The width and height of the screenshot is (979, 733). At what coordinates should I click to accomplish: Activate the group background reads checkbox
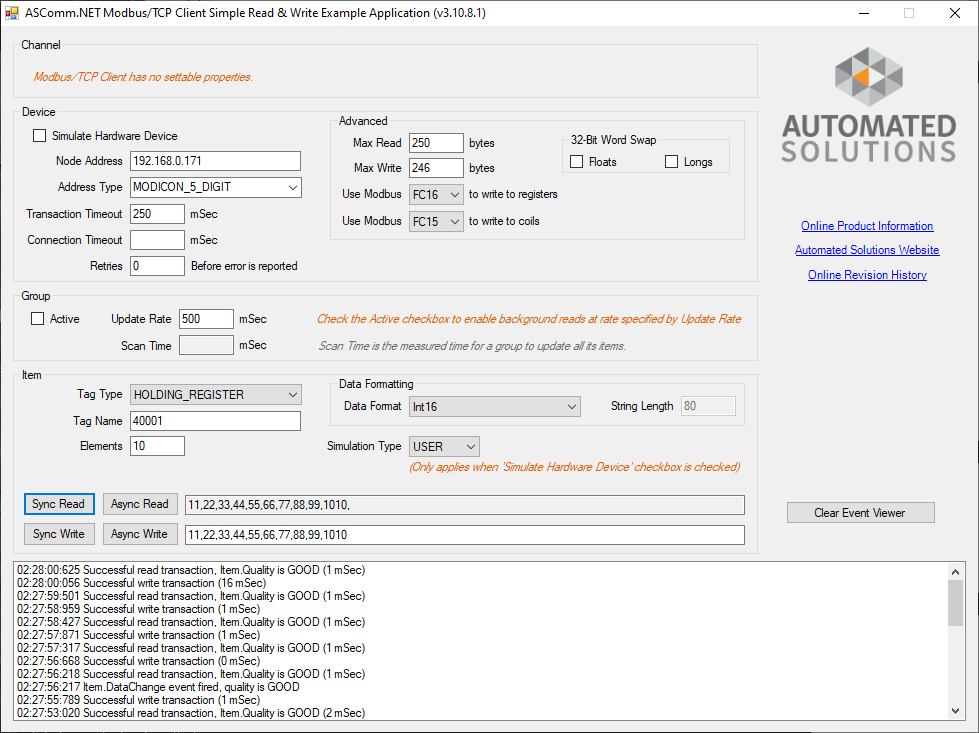pos(39,318)
